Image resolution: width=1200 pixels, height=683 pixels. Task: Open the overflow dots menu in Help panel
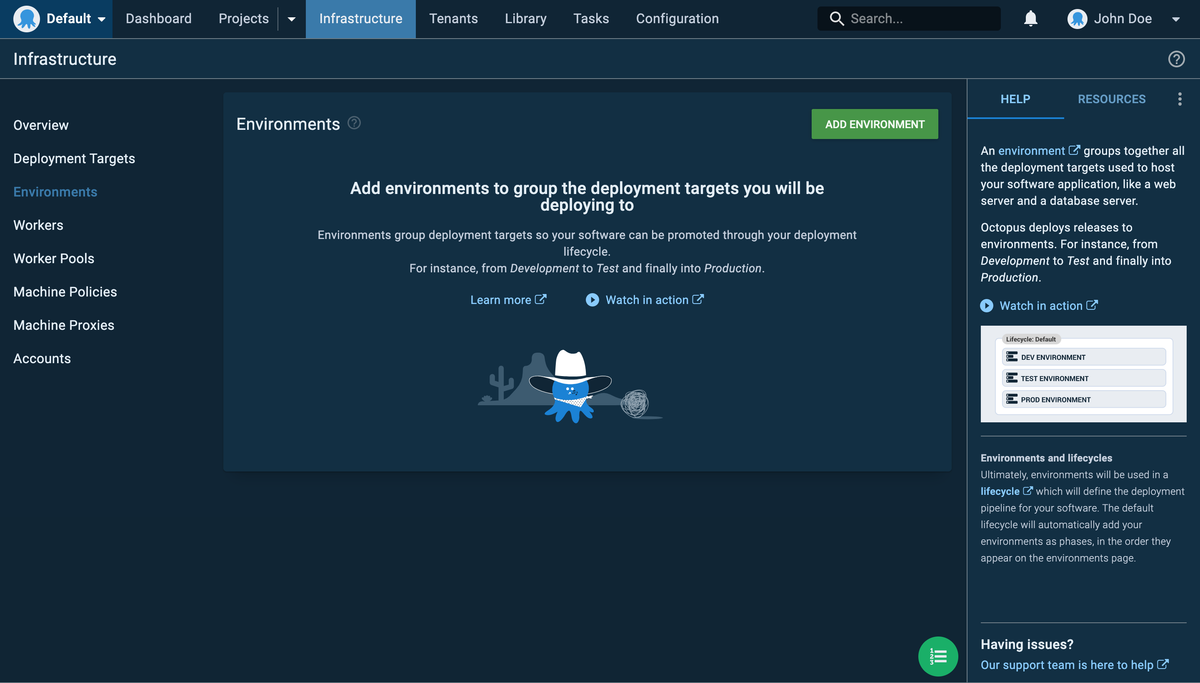[x=1179, y=98]
